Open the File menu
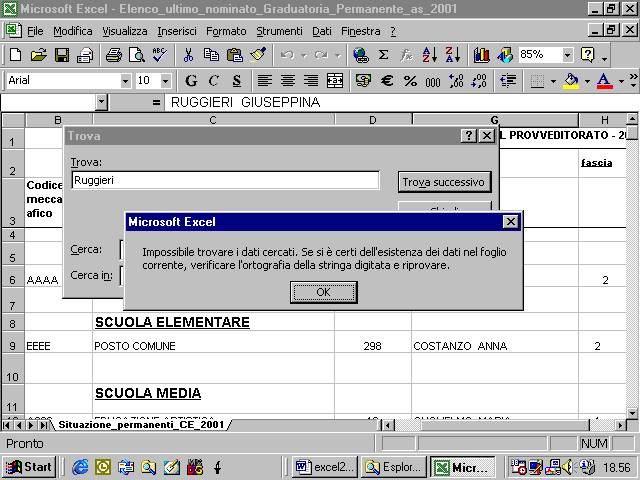The height and width of the screenshot is (480, 640). 35,31
